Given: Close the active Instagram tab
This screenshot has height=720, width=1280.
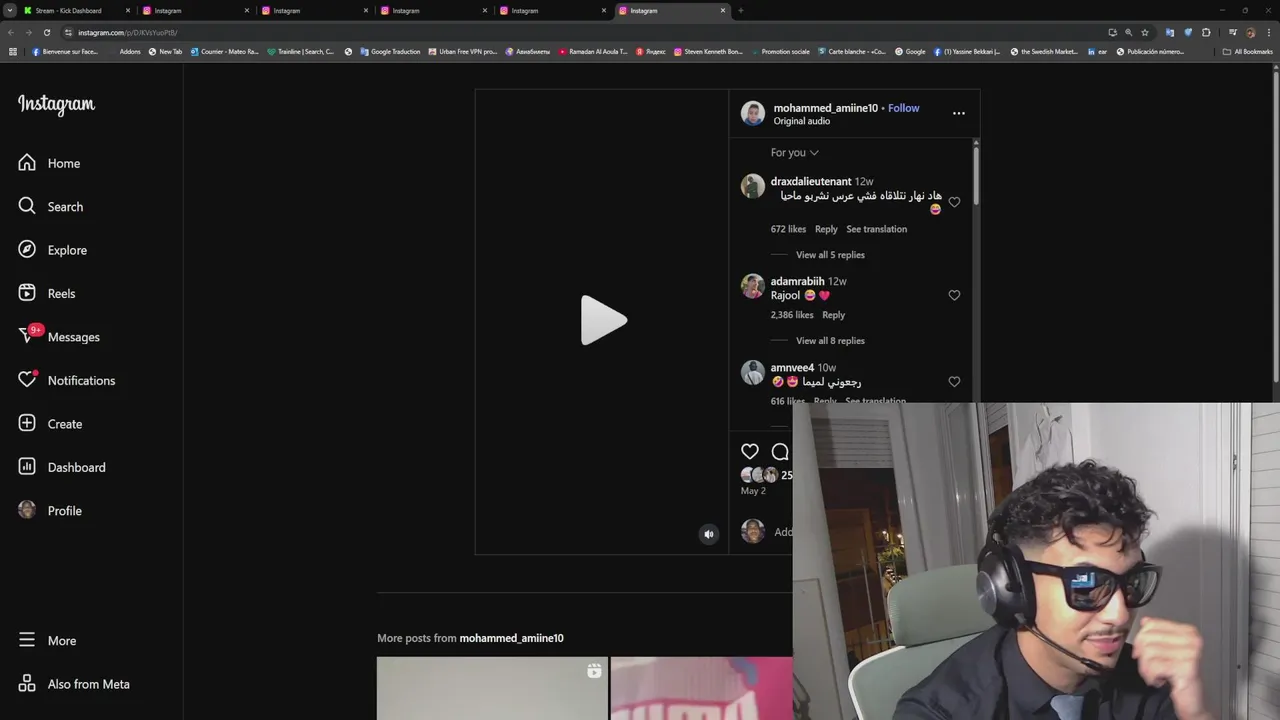Looking at the screenshot, I should pos(723,10).
